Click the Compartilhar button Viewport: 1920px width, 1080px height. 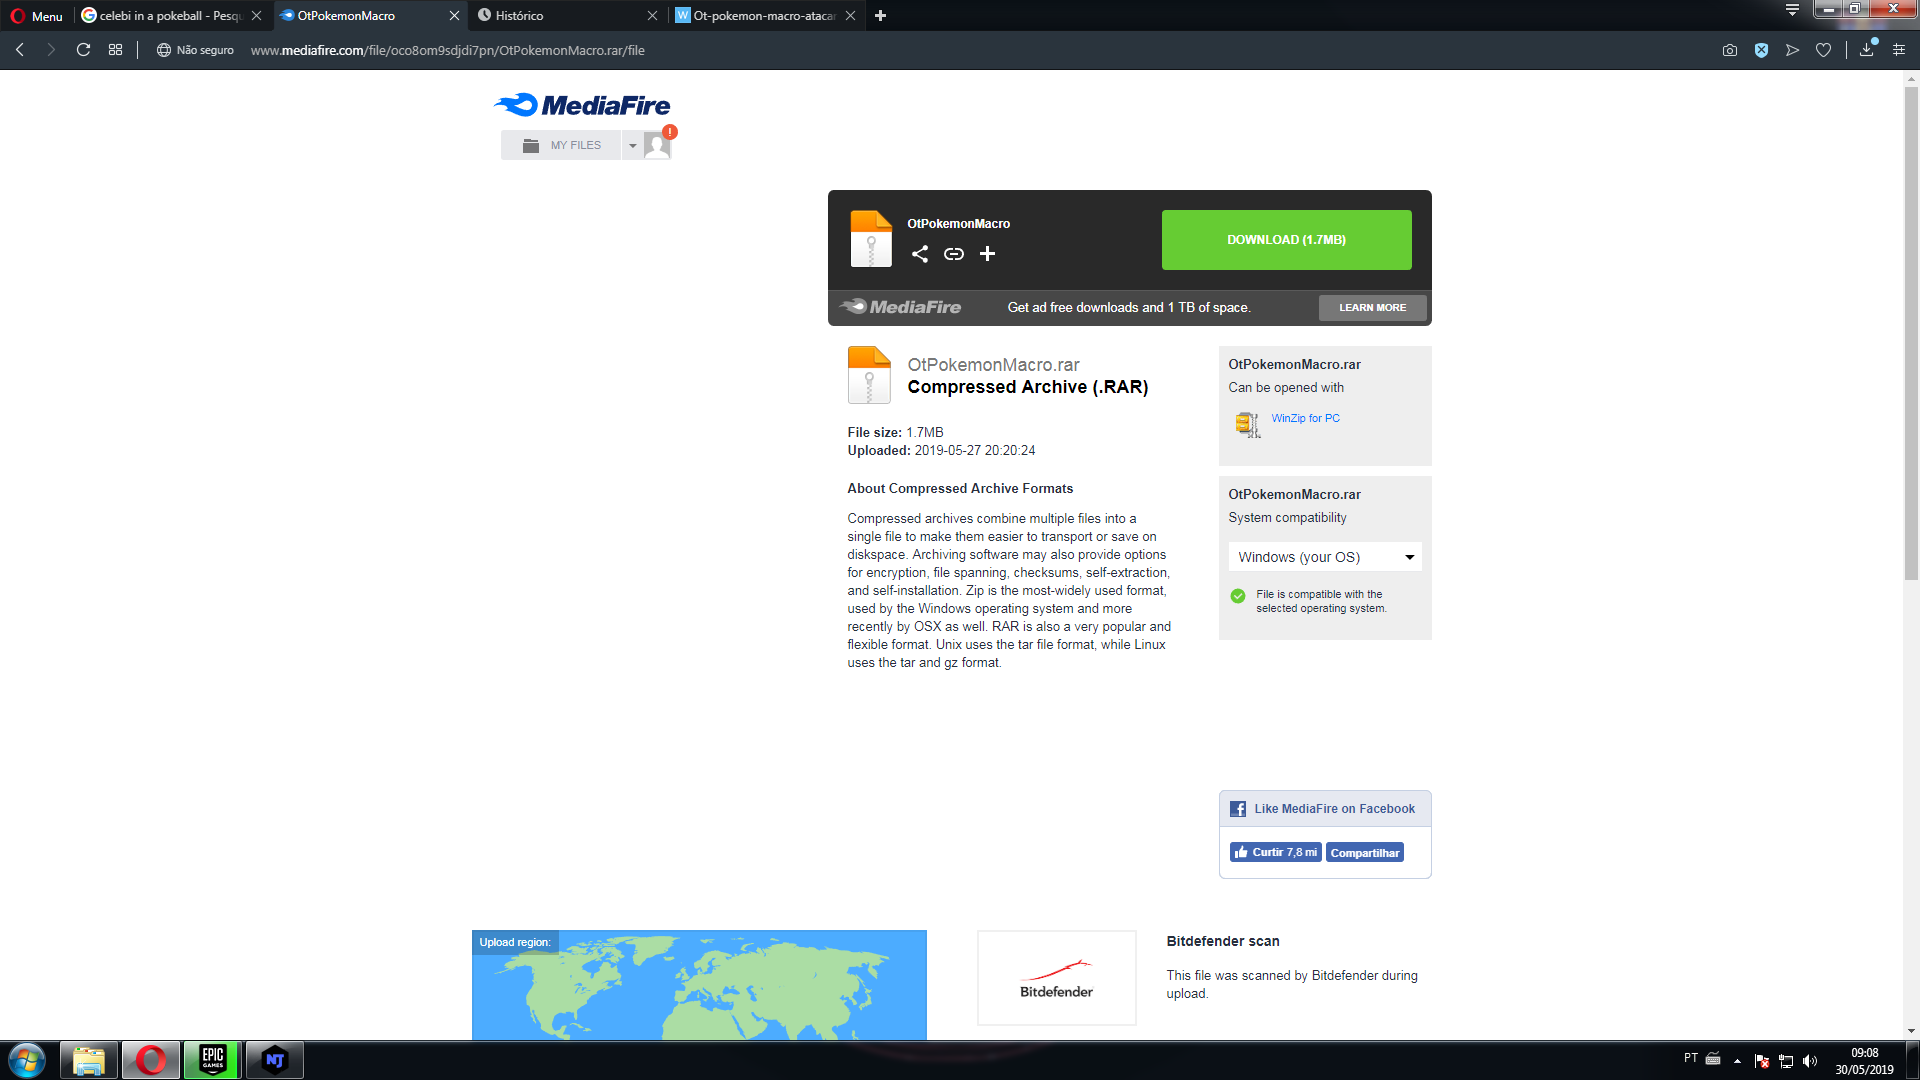[x=1364, y=853]
